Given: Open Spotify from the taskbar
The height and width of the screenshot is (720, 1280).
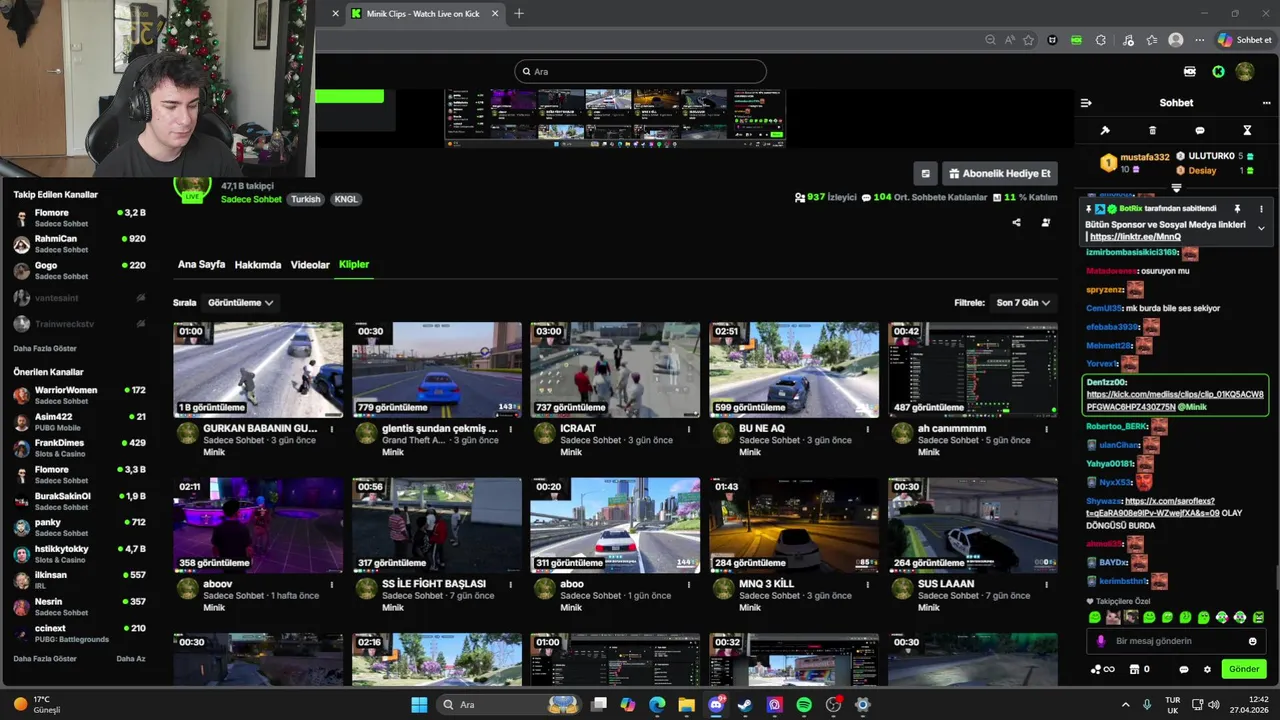Looking at the screenshot, I should (x=804, y=704).
